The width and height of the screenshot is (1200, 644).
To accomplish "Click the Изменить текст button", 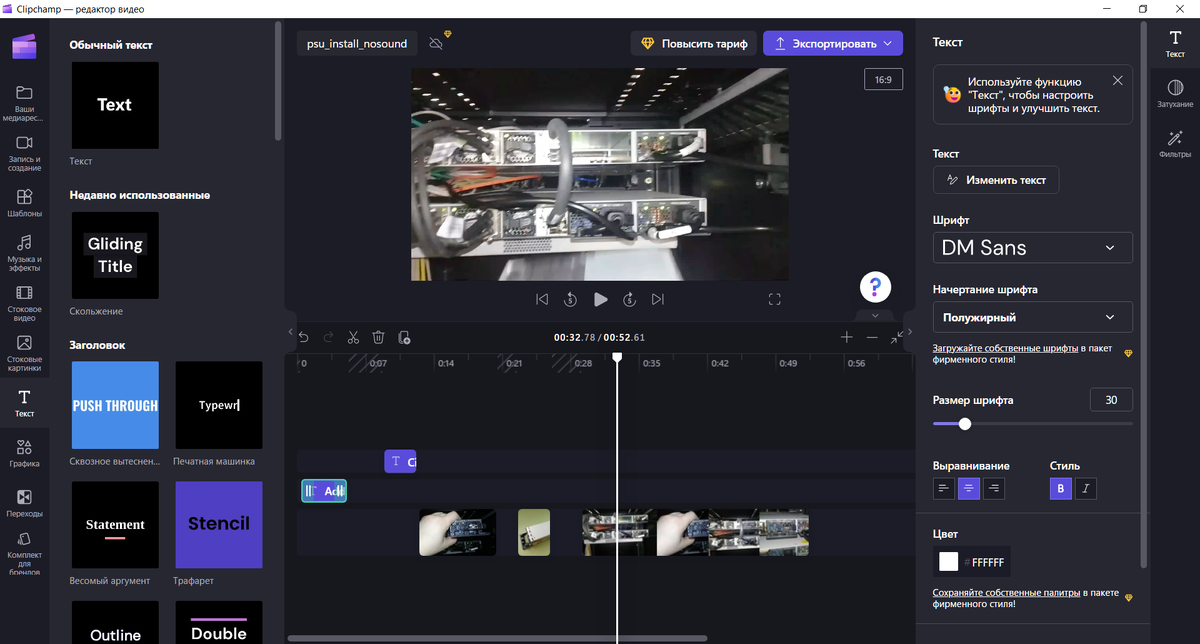I will pyautogui.click(x=996, y=180).
